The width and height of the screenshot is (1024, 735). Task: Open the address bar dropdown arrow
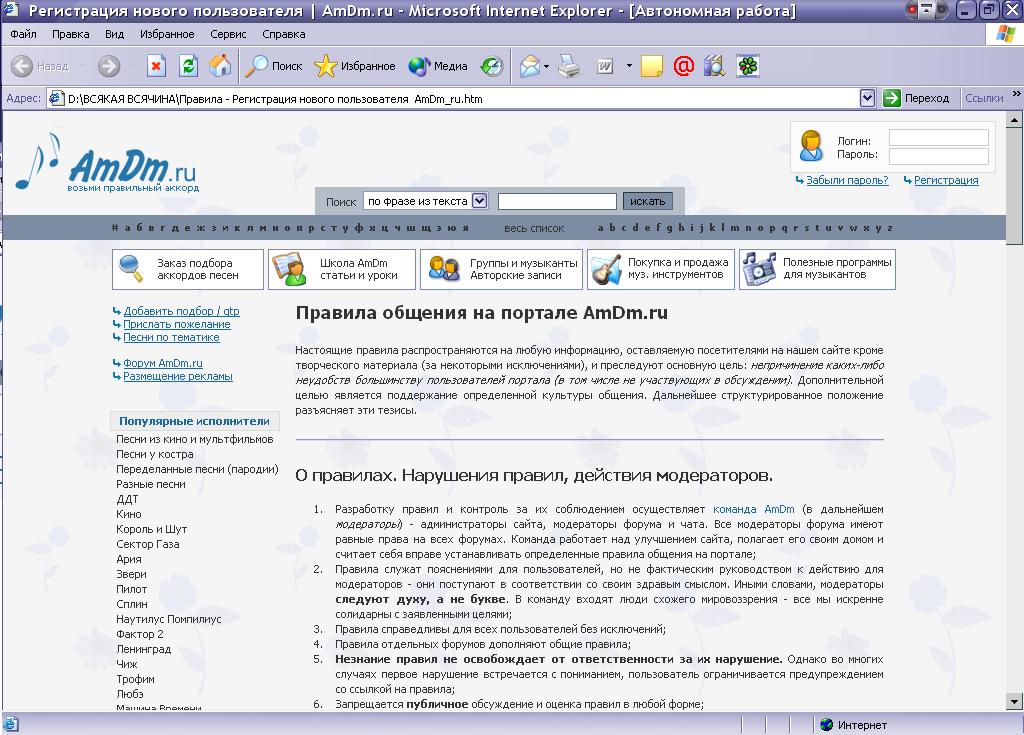[867, 99]
